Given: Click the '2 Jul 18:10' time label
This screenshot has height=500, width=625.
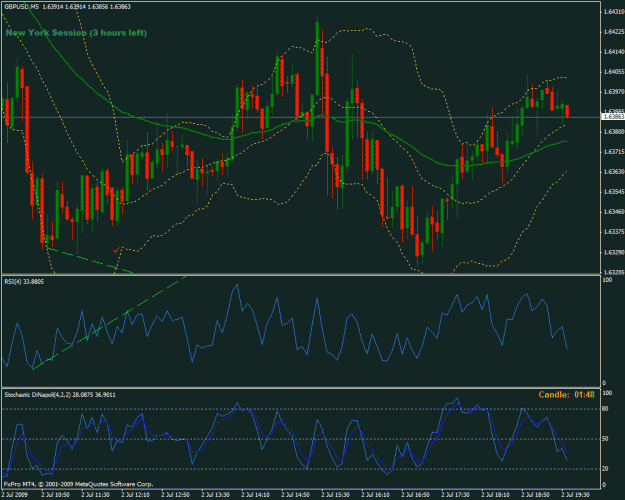Looking at the screenshot, I should pyautogui.click(x=495, y=495).
